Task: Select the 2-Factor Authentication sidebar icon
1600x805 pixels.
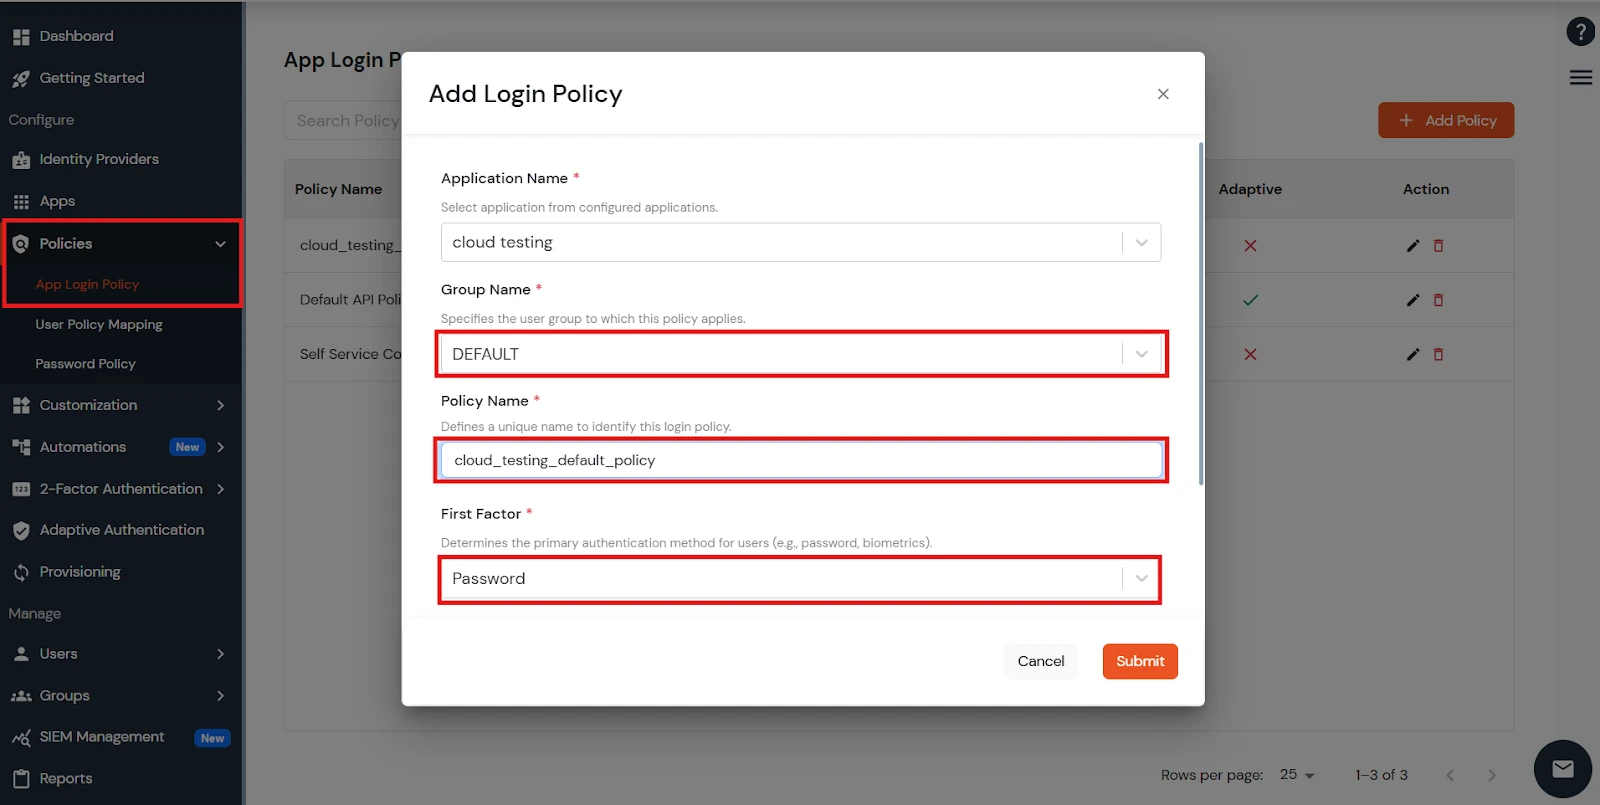Action: click(22, 488)
